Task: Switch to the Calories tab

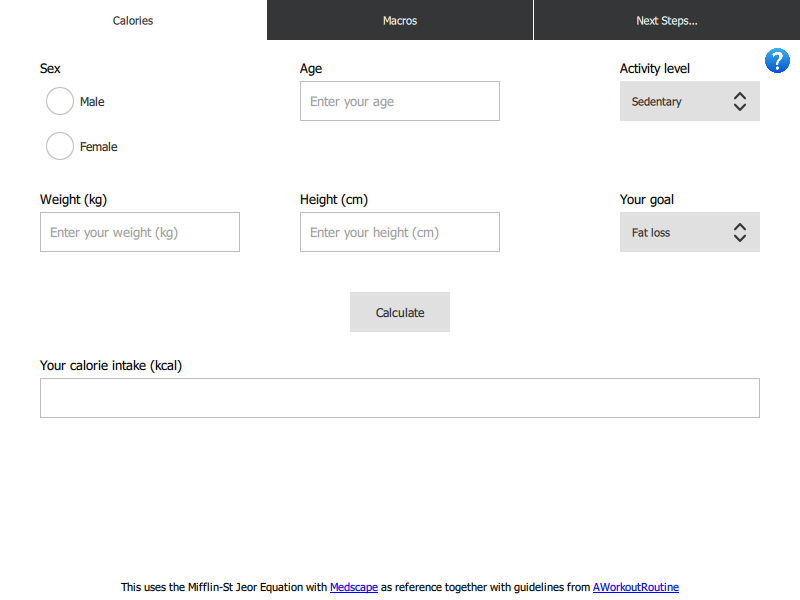Action: [133, 20]
